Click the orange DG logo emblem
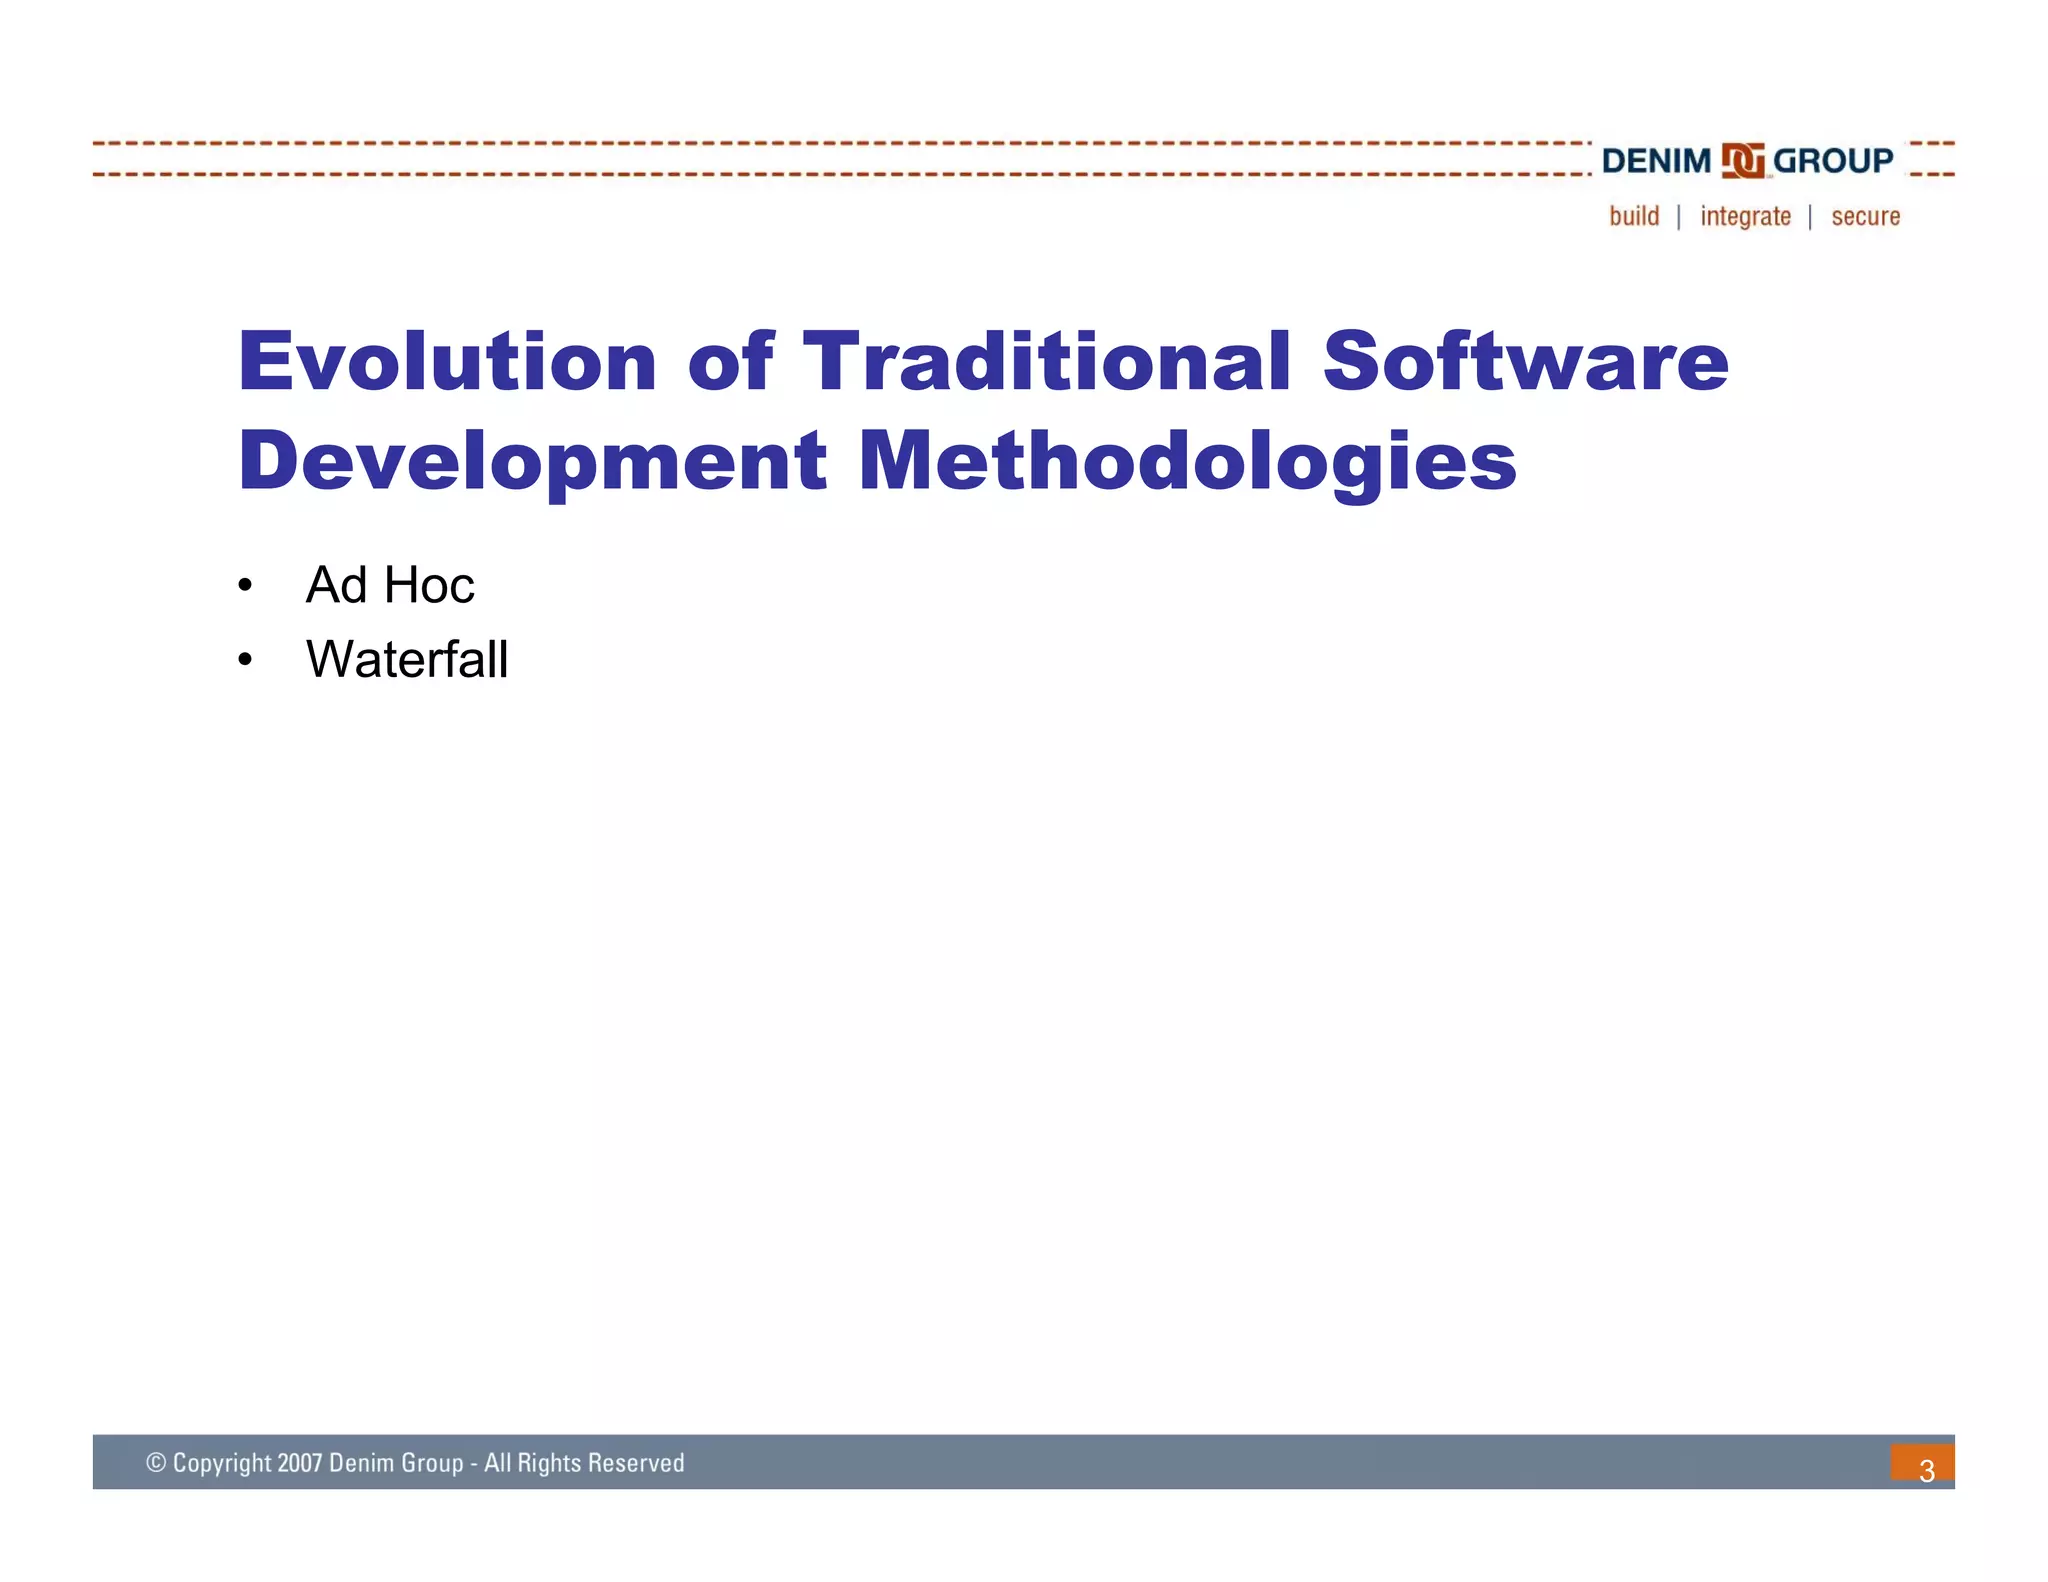The height and width of the screenshot is (1582, 2048). click(x=1742, y=161)
